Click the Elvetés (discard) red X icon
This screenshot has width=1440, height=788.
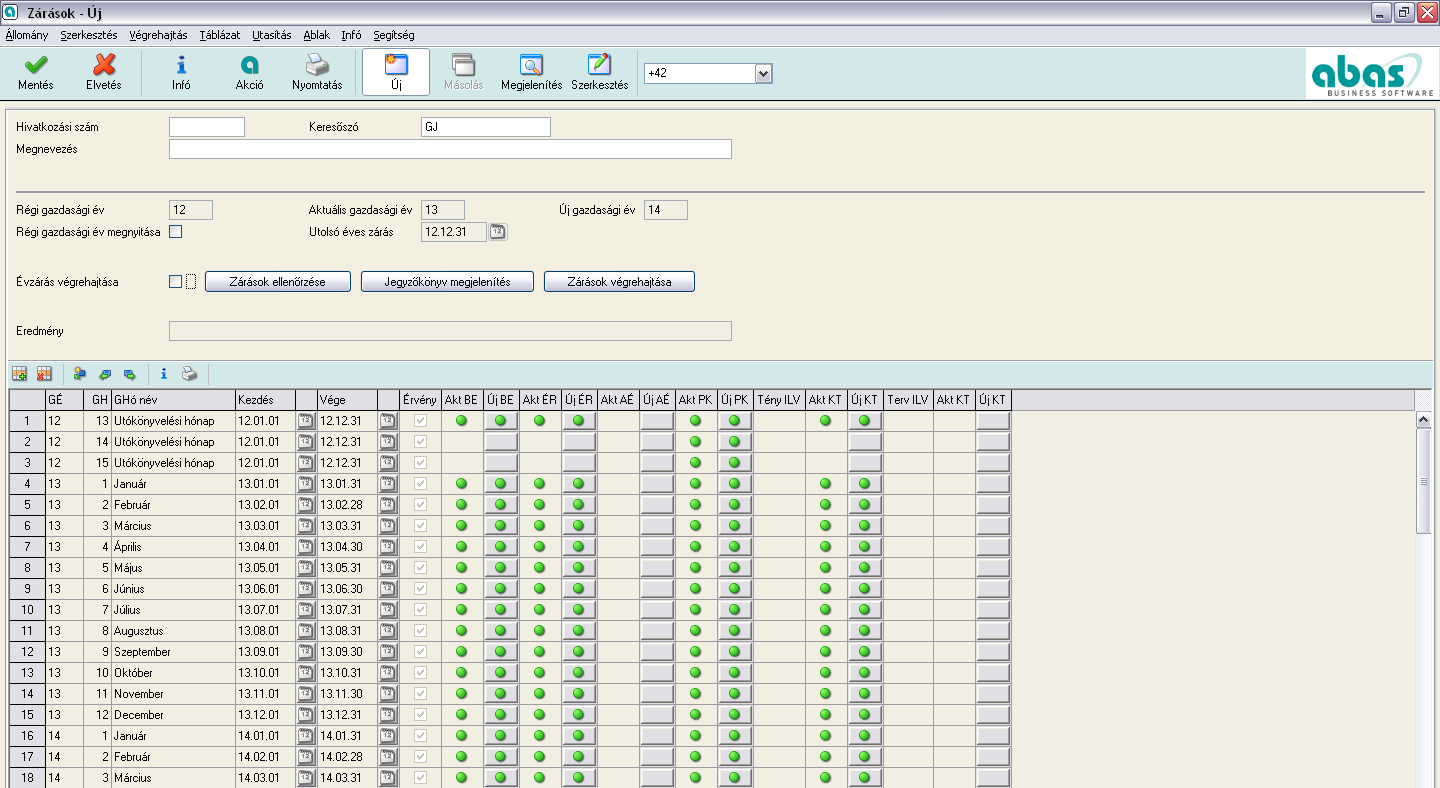(x=104, y=65)
